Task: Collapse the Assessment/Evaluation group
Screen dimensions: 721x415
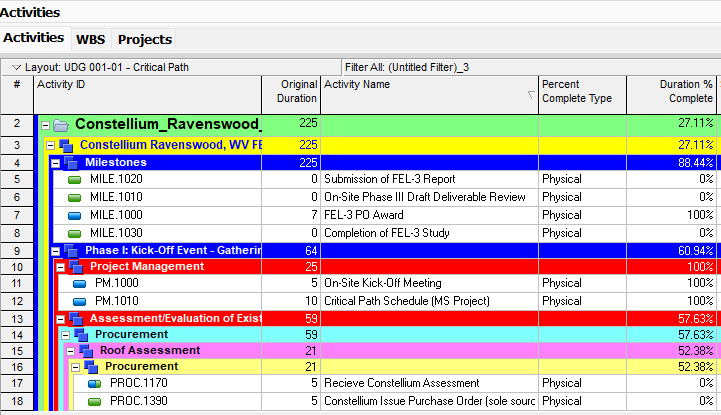Action: (x=60, y=319)
